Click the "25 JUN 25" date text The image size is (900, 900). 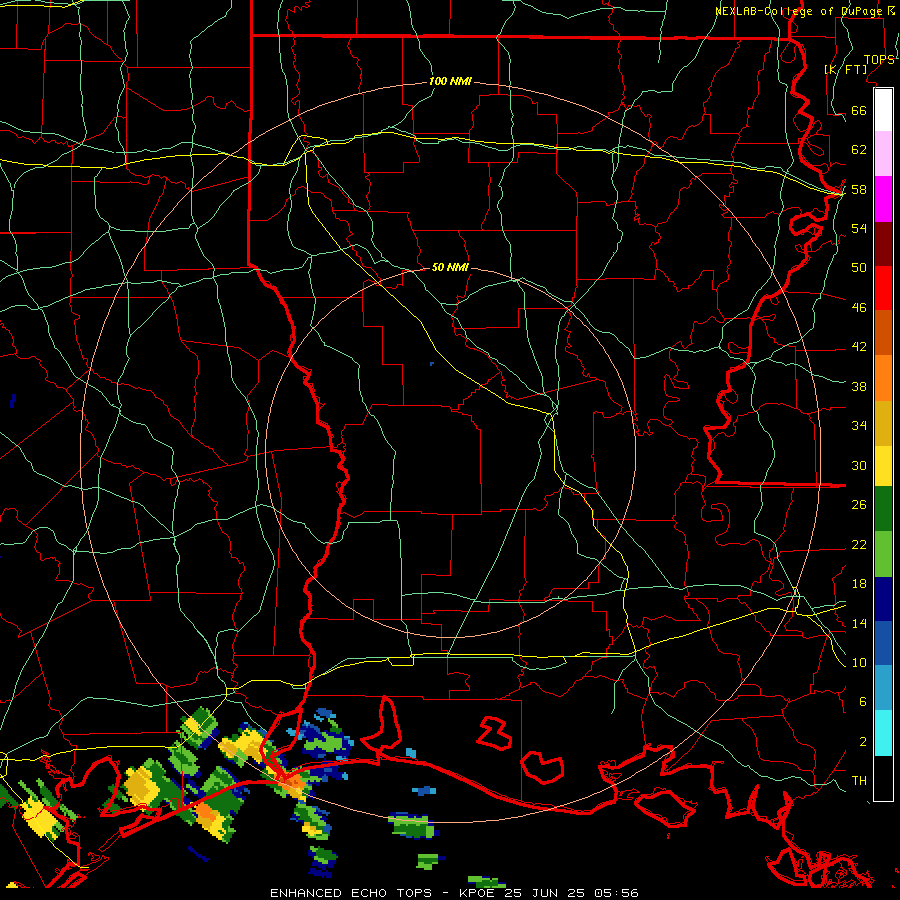[545, 893]
